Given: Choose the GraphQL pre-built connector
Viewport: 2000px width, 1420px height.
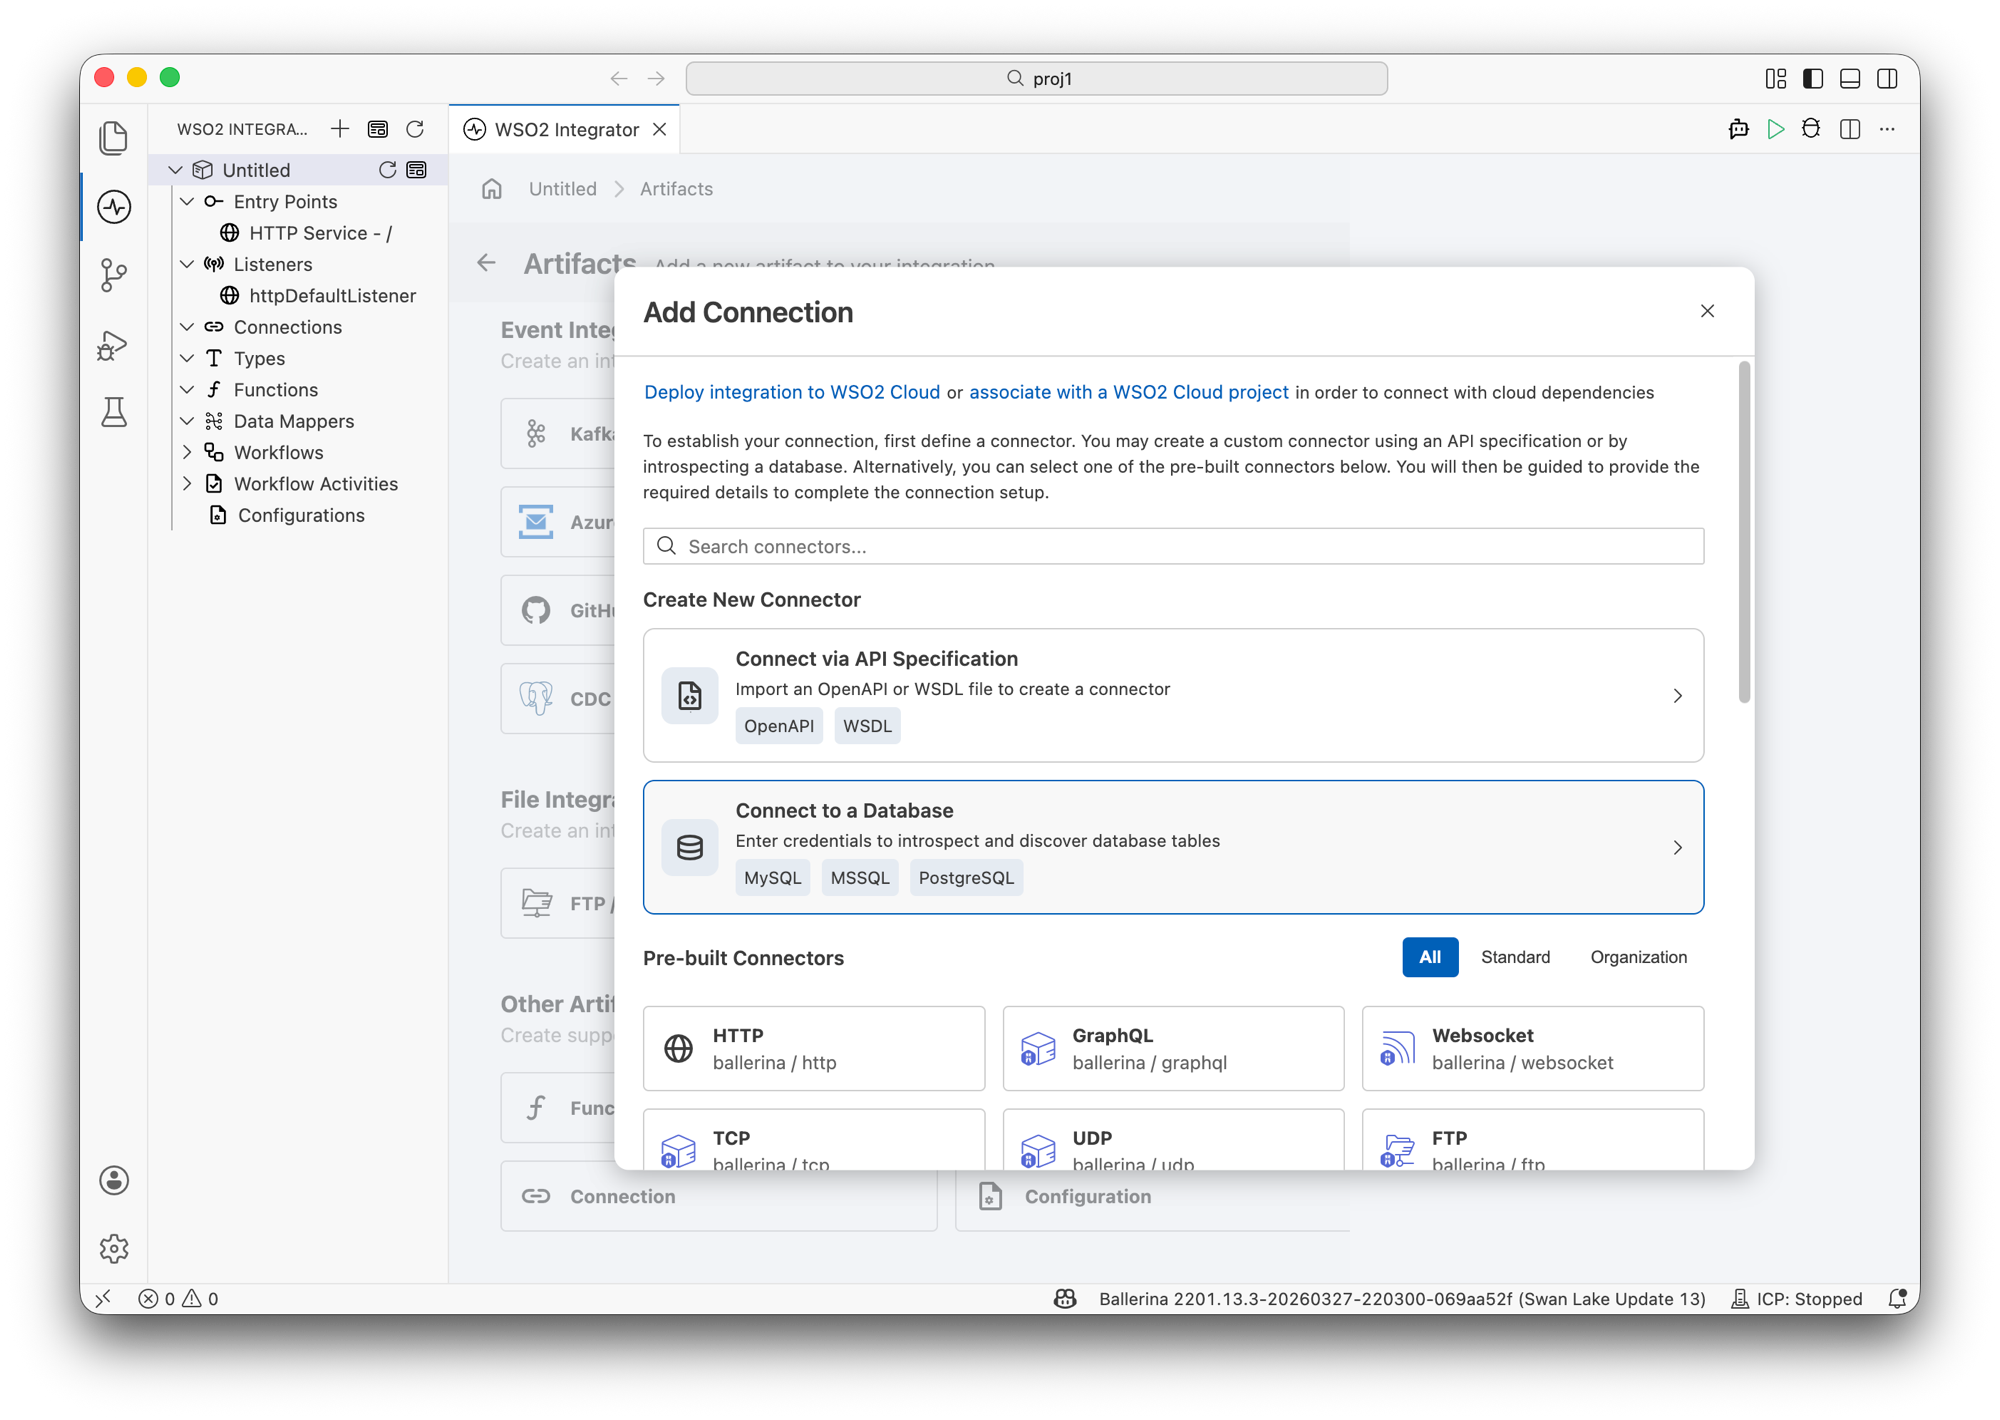Looking at the screenshot, I should [x=1173, y=1048].
